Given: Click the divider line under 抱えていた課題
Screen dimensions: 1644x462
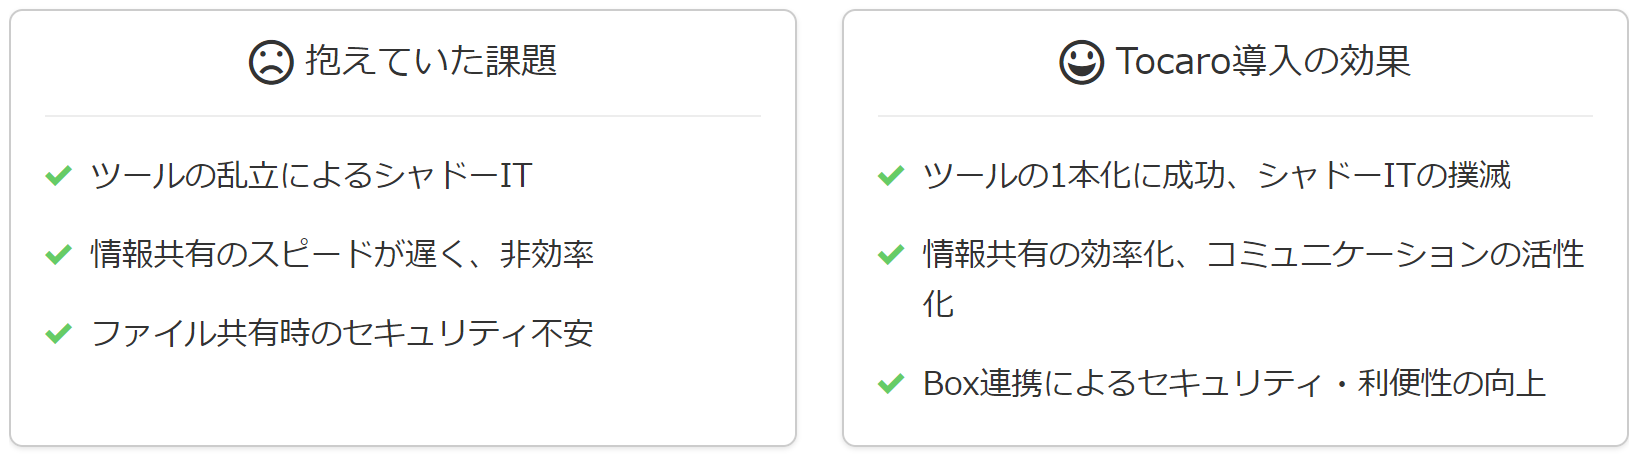Looking at the screenshot, I should tap(403, 116).
